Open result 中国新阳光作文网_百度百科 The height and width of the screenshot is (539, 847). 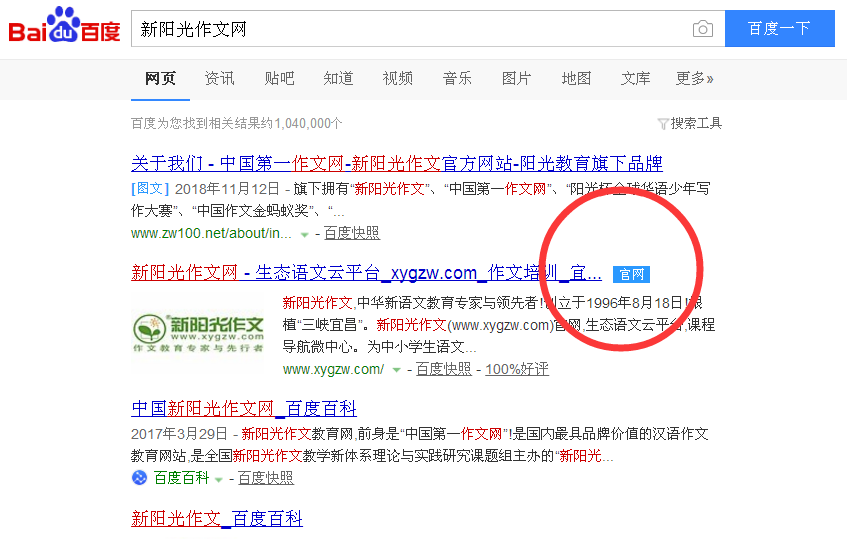coord(244,408)
